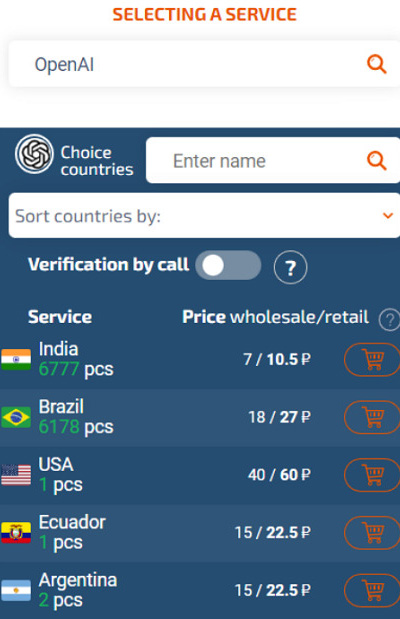400x619 pixels.
Task: Add Argentina number to cart
Action: pyautogui.click(x=372, y=590)
